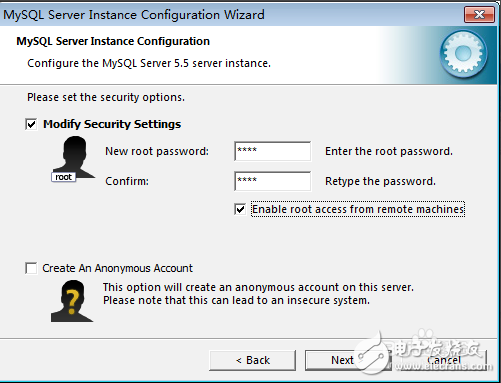
Task: Close the MySQL Configuration Wizard window
Action: pos(479,15)
